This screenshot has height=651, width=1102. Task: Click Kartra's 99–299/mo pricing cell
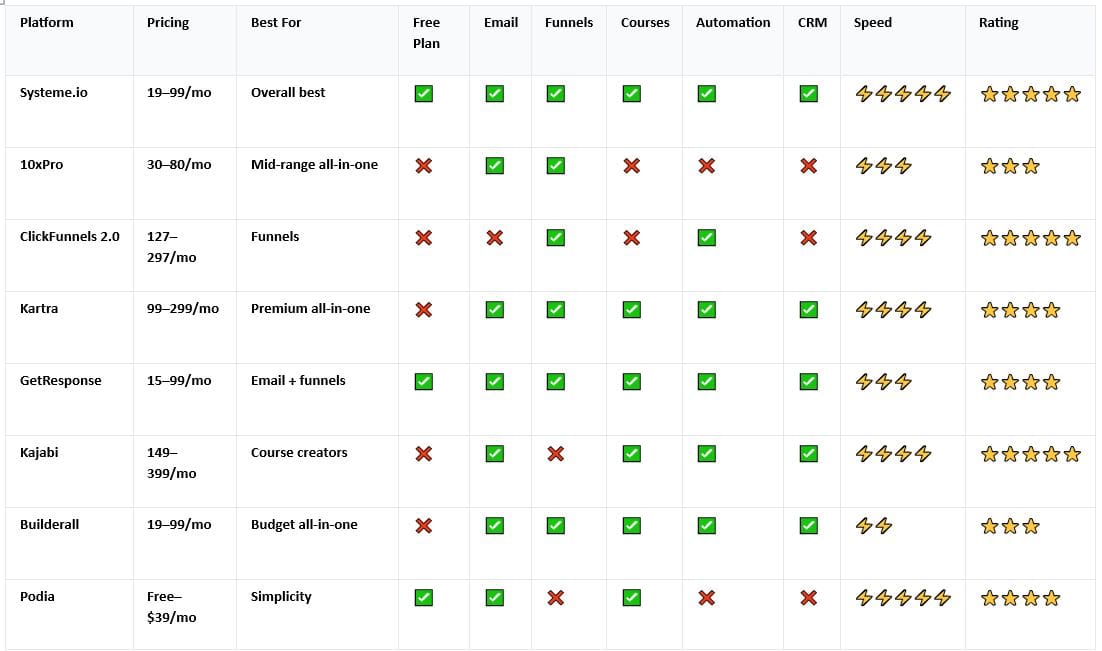183,308
